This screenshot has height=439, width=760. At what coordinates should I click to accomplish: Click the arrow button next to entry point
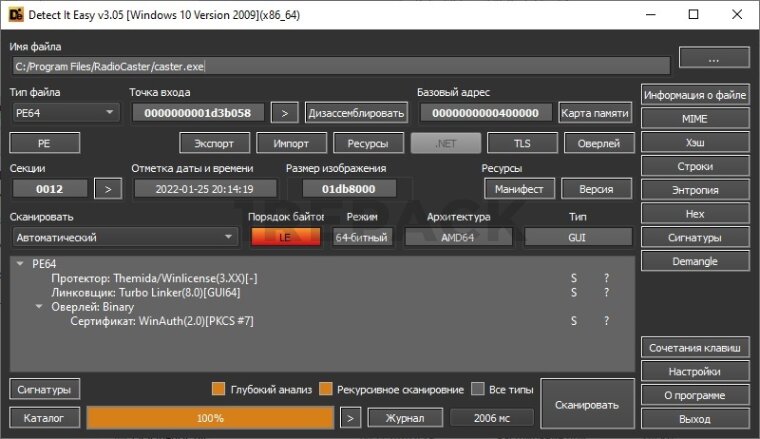pyautogui.click(x=285, y=113)
